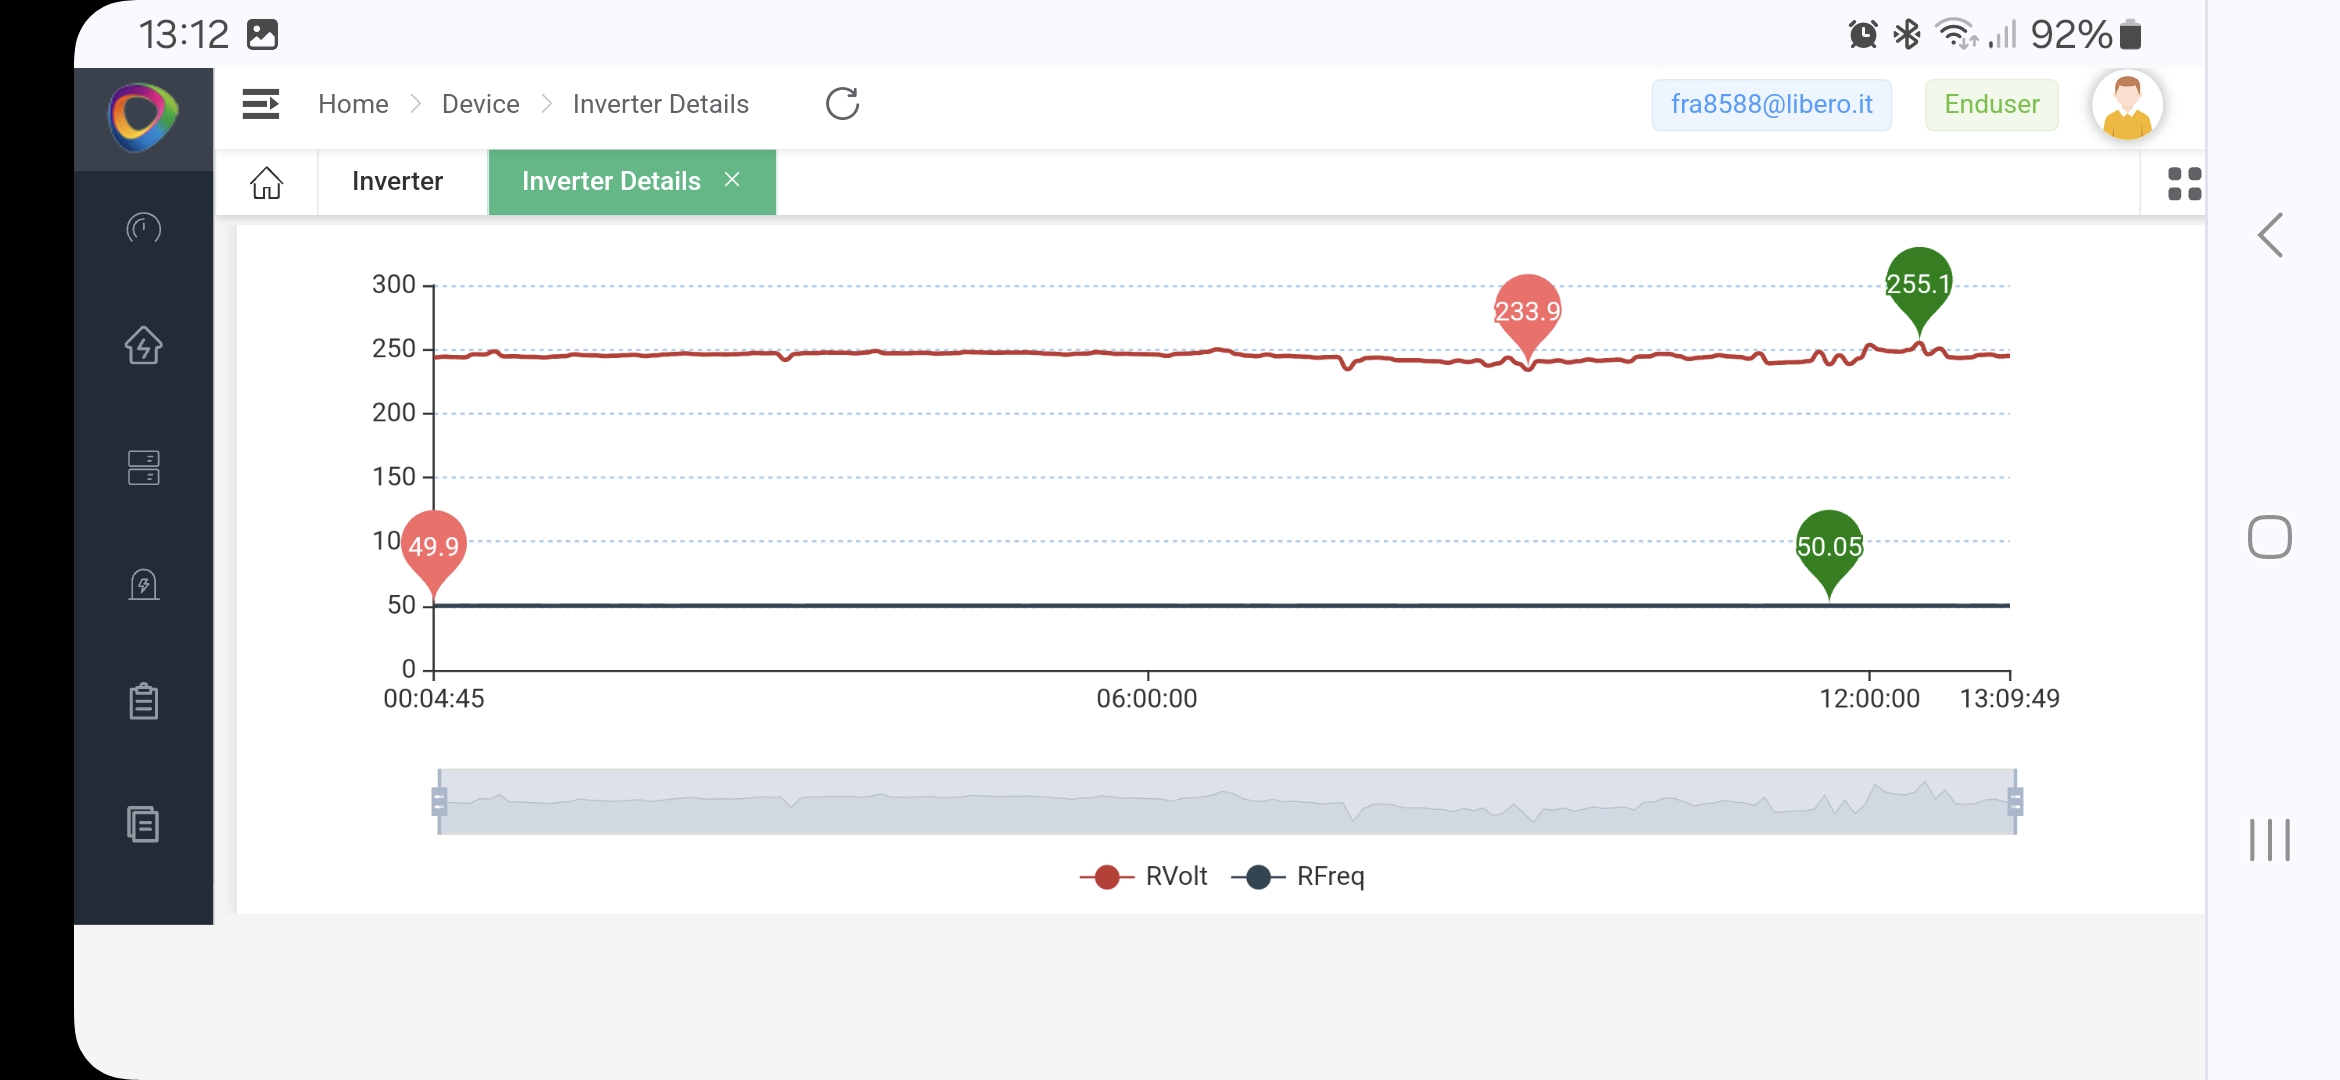Open the dashboard gauge sidebar icon
Image resolution: width=2340 pixels, height=1080 pixels.
point(143,229)
